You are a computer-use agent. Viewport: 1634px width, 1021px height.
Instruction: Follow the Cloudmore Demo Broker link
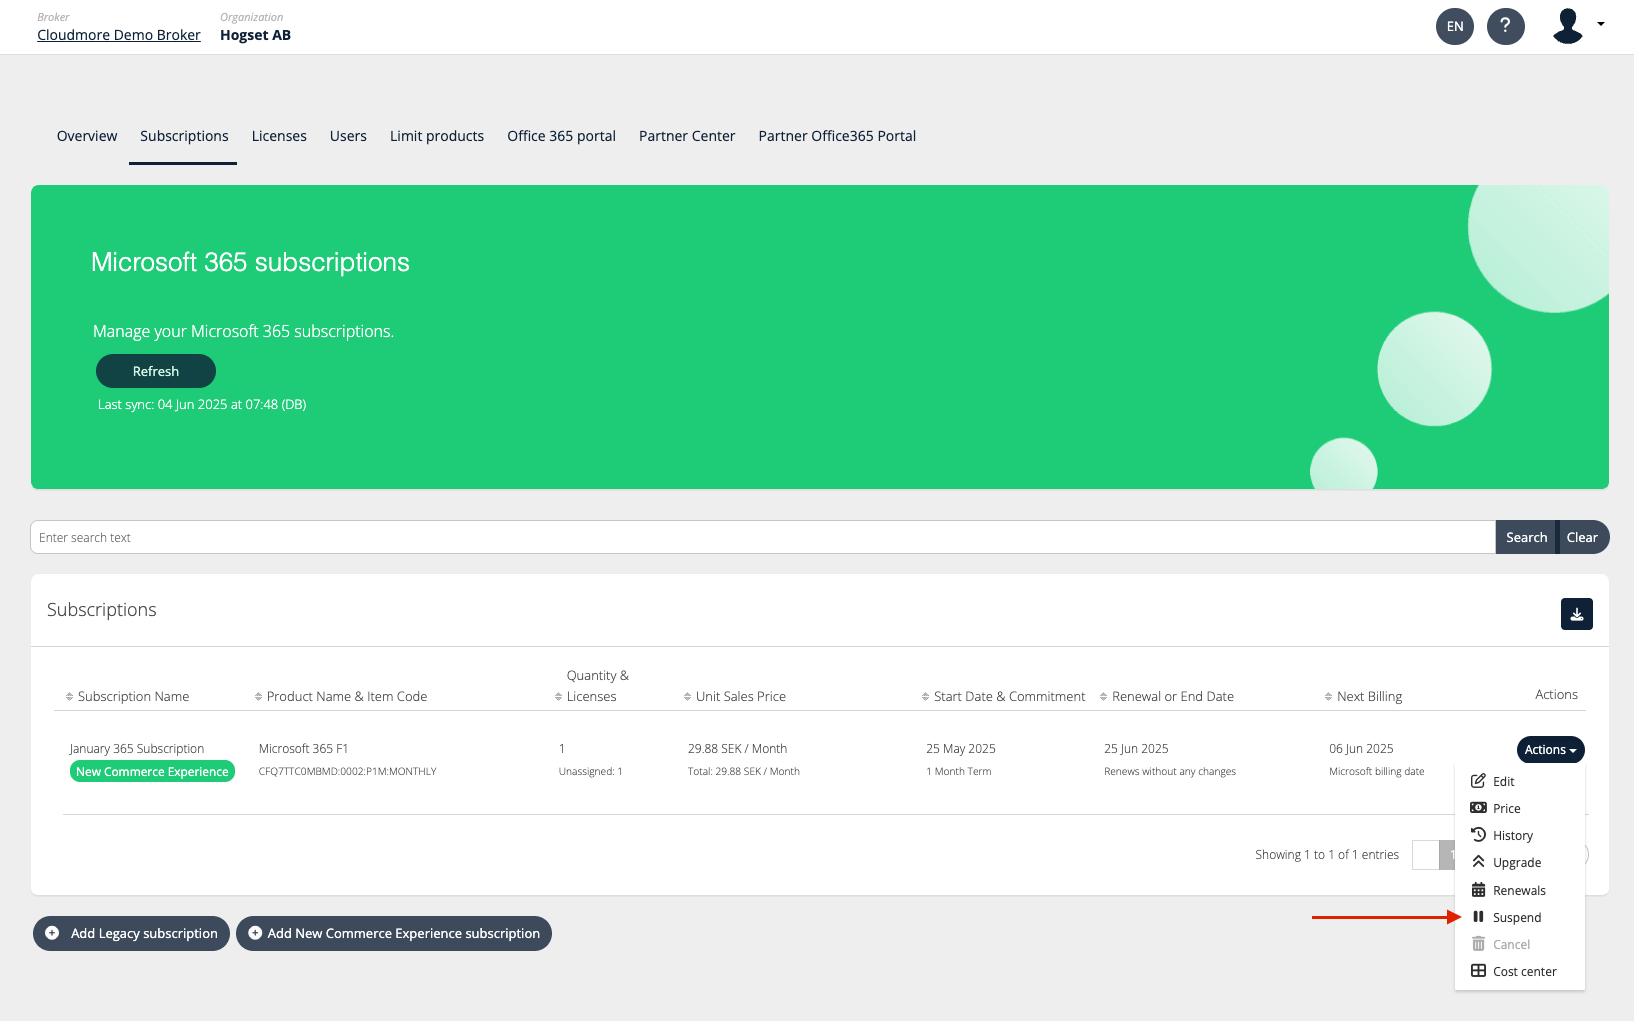click(119, 35)
